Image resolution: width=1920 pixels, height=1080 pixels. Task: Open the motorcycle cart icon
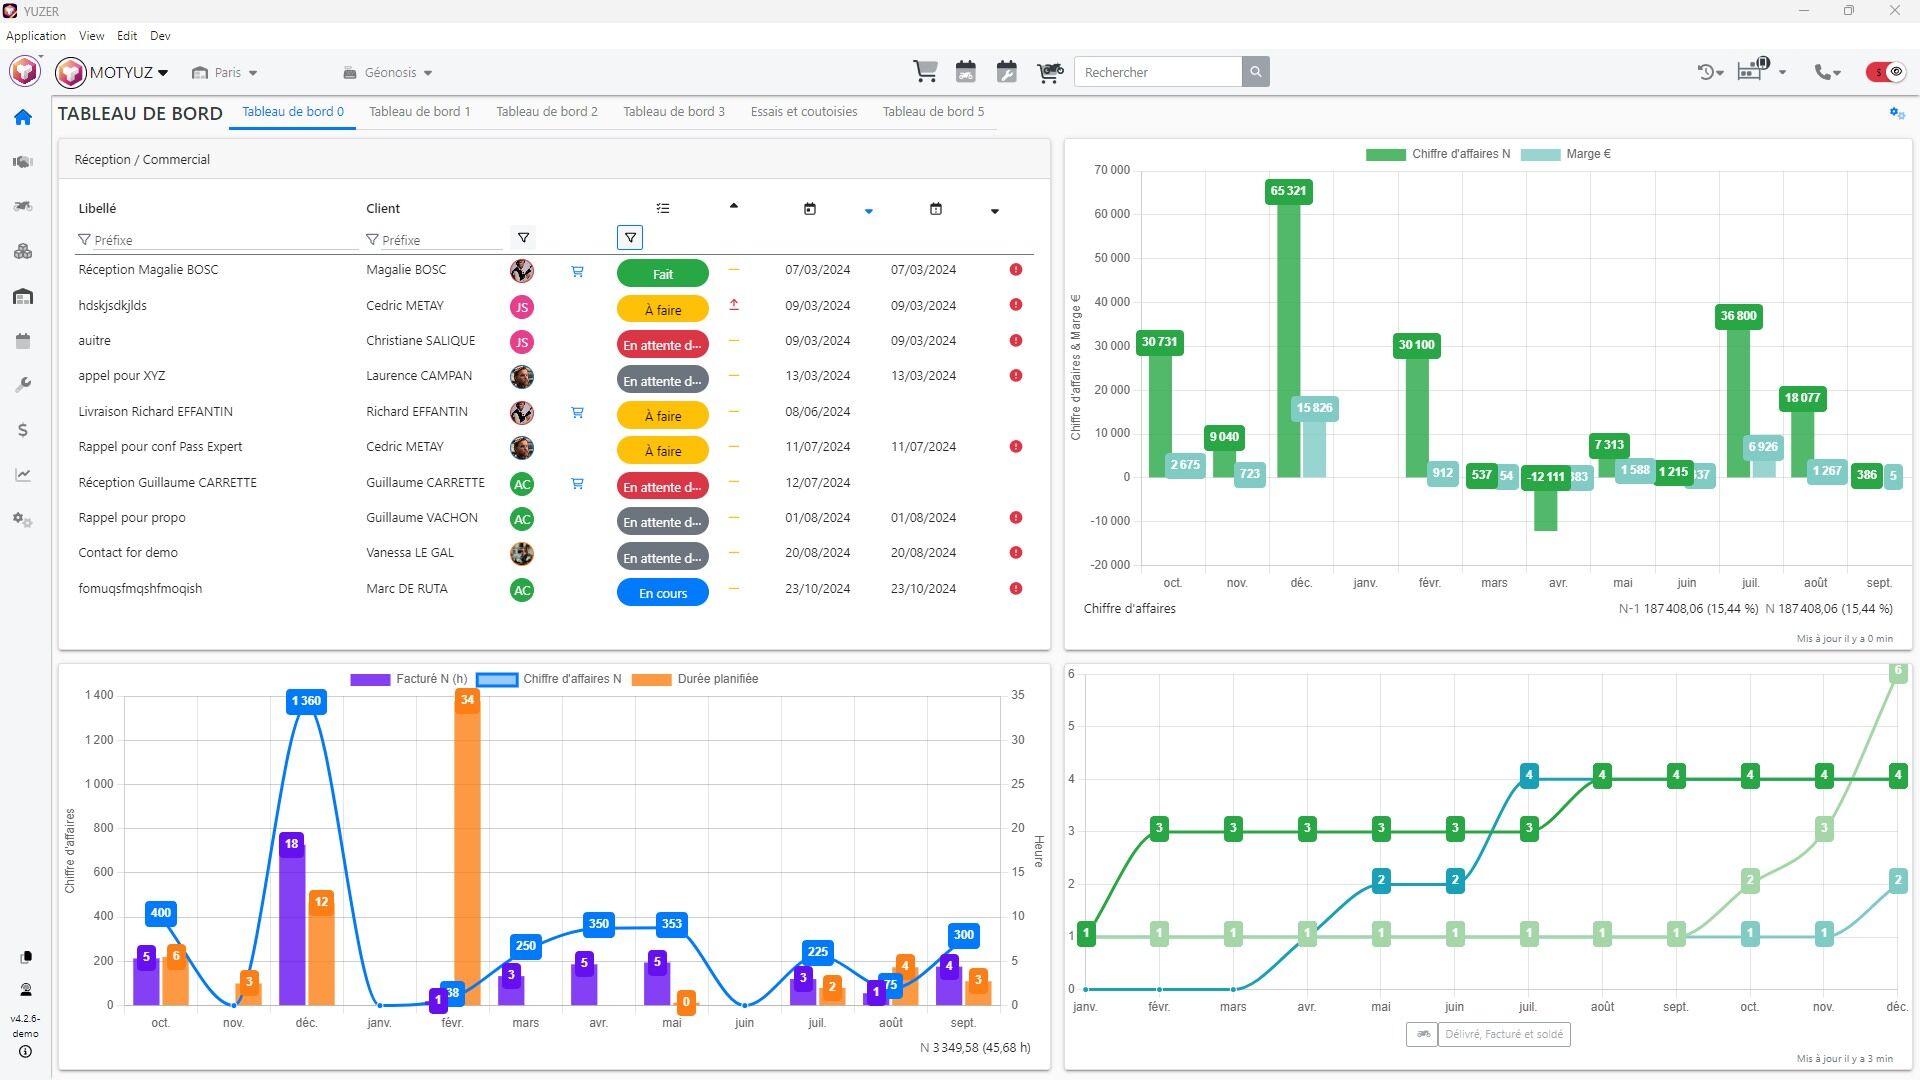(1049, 72)
